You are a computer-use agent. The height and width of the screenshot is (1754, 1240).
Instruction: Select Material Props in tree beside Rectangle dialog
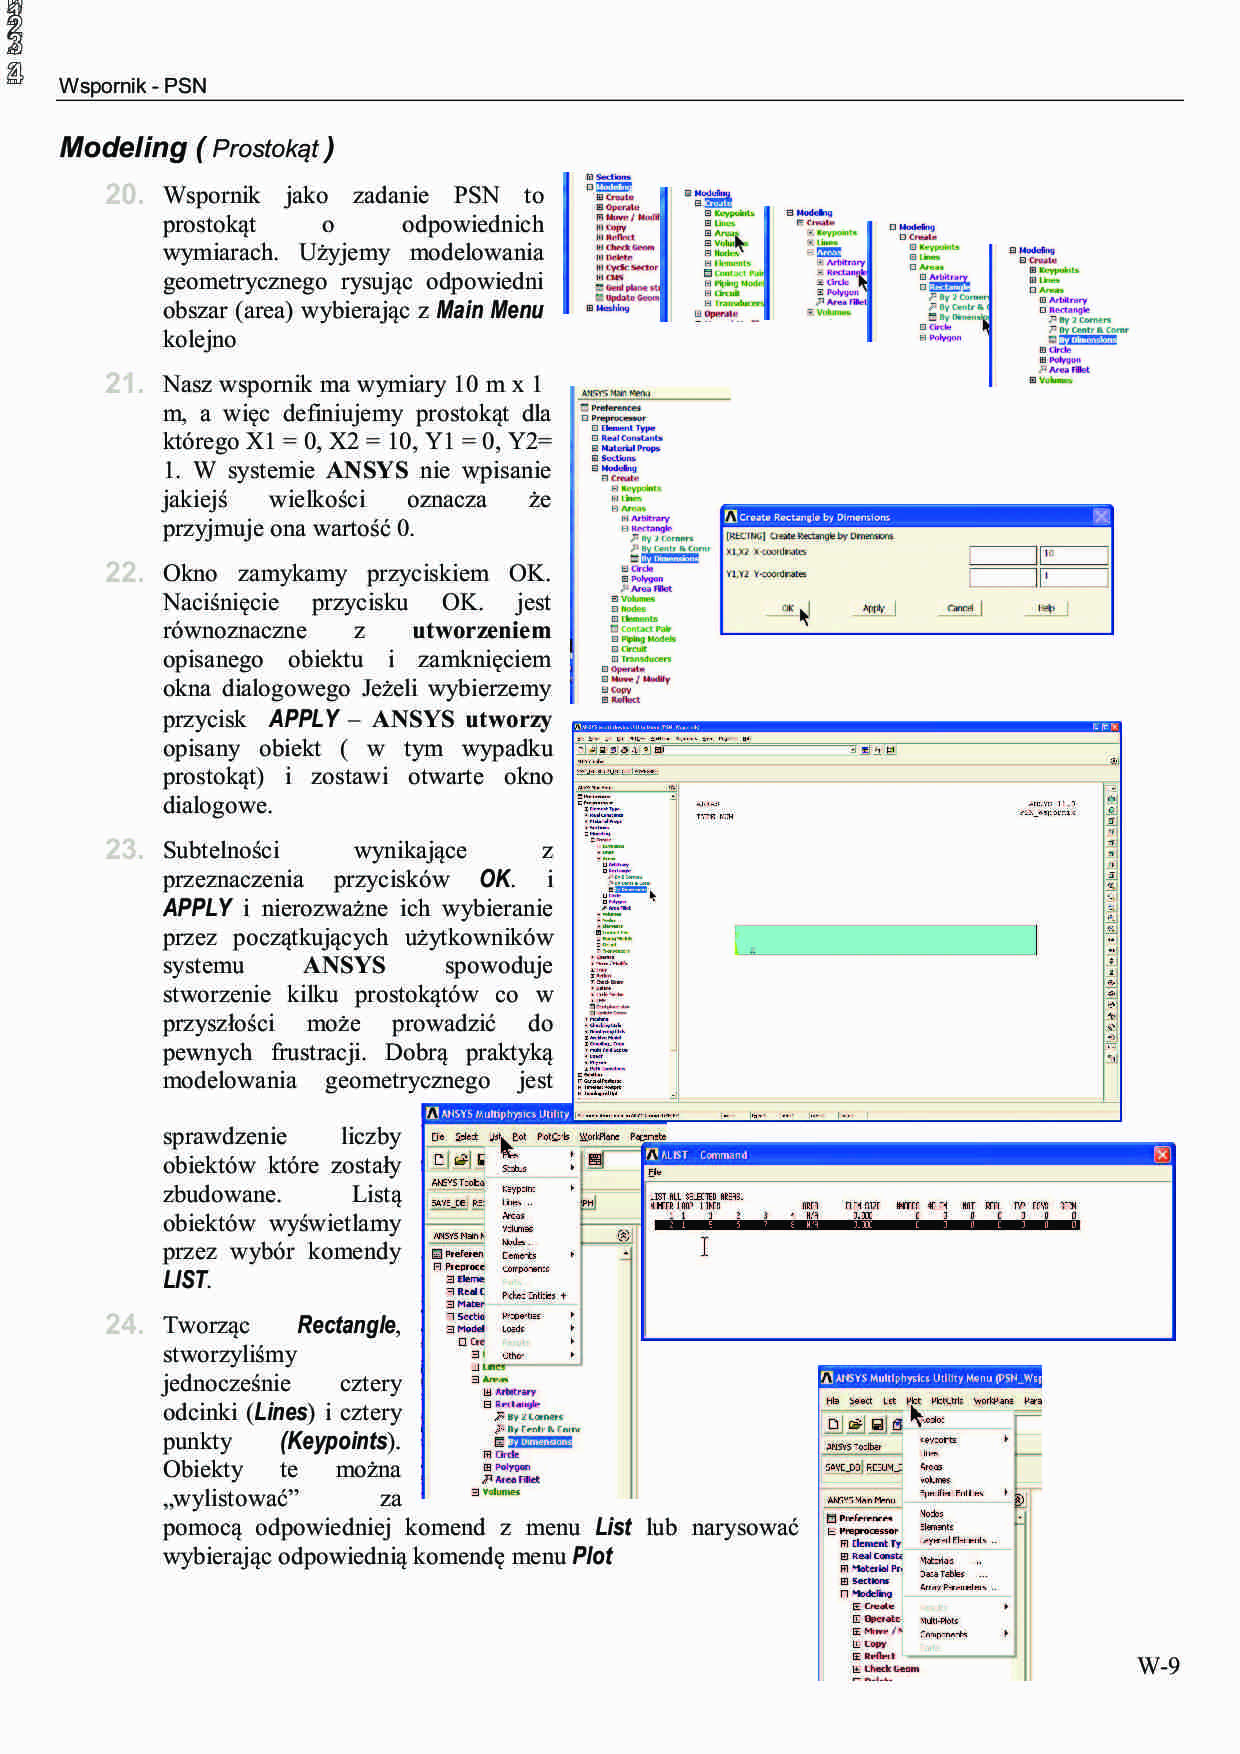coord(631,448)
